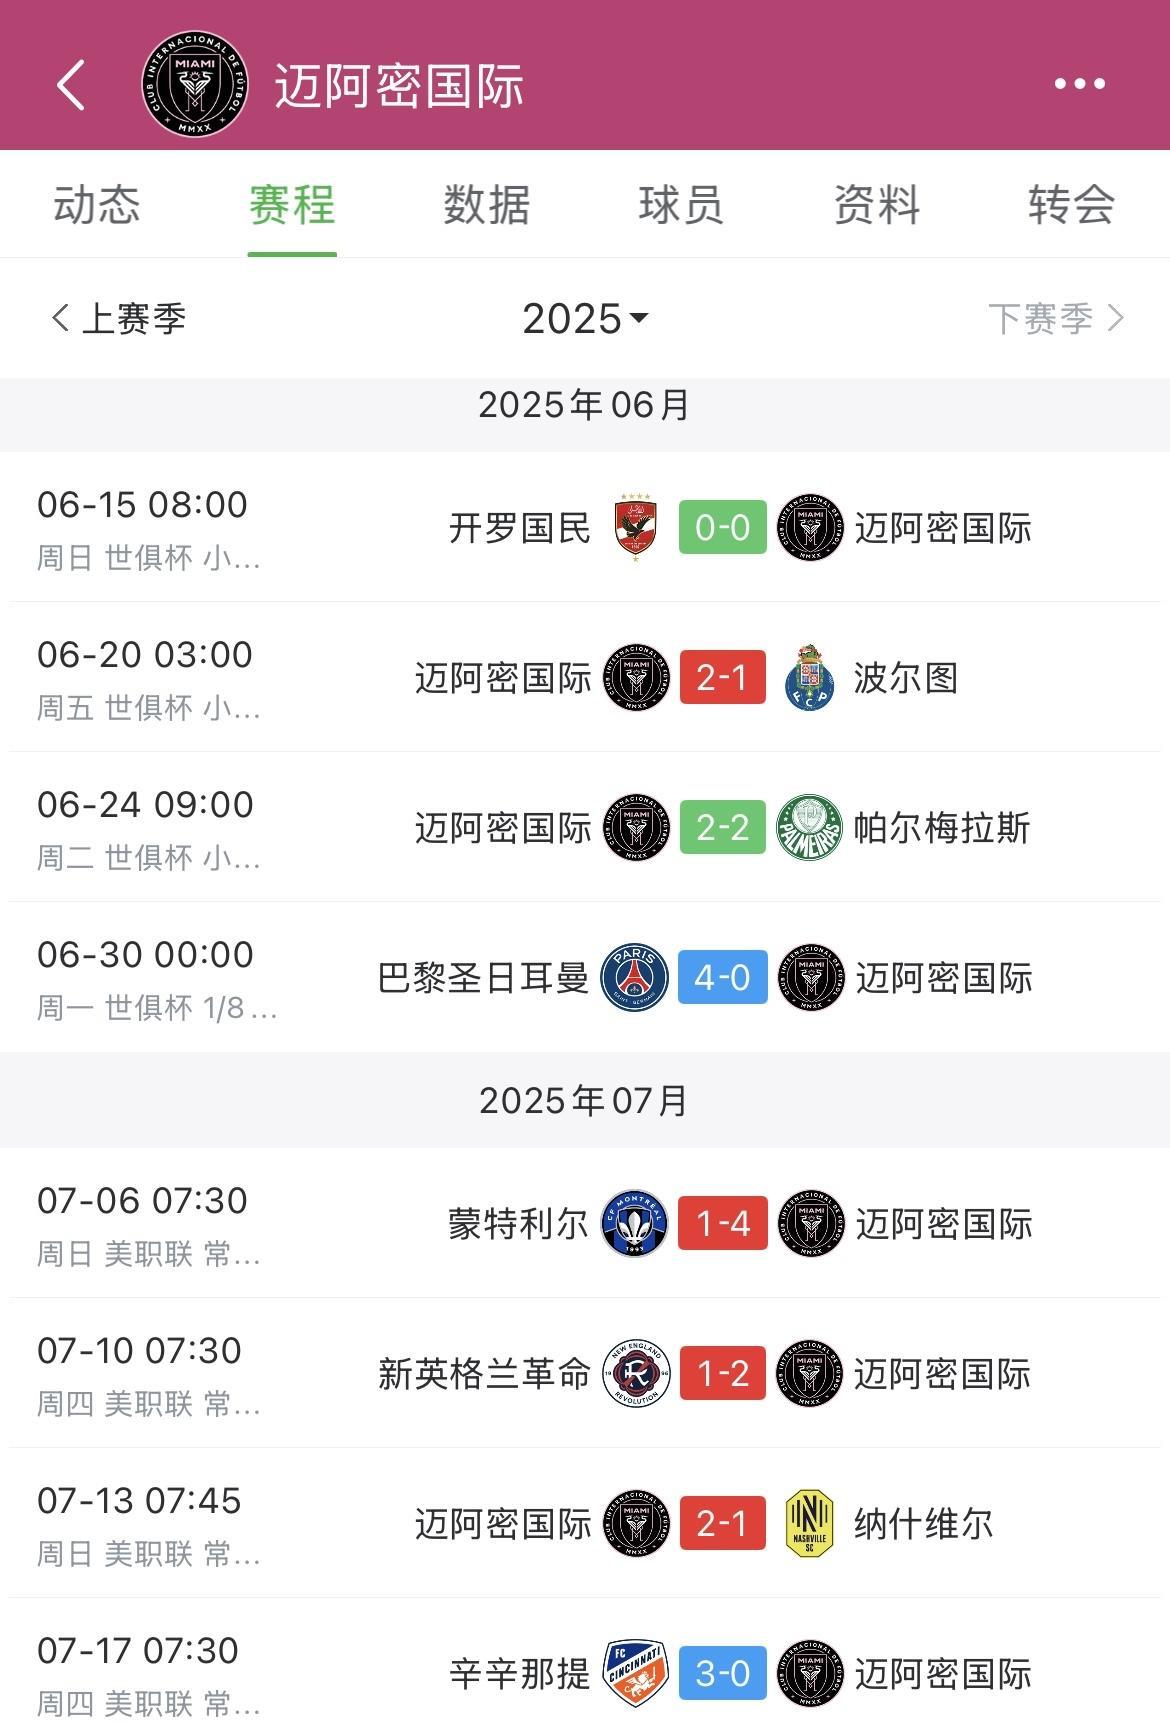Tap the 2-1 score against Porto
Viewport: 1170px width, 1724px height.
(722, 678)
